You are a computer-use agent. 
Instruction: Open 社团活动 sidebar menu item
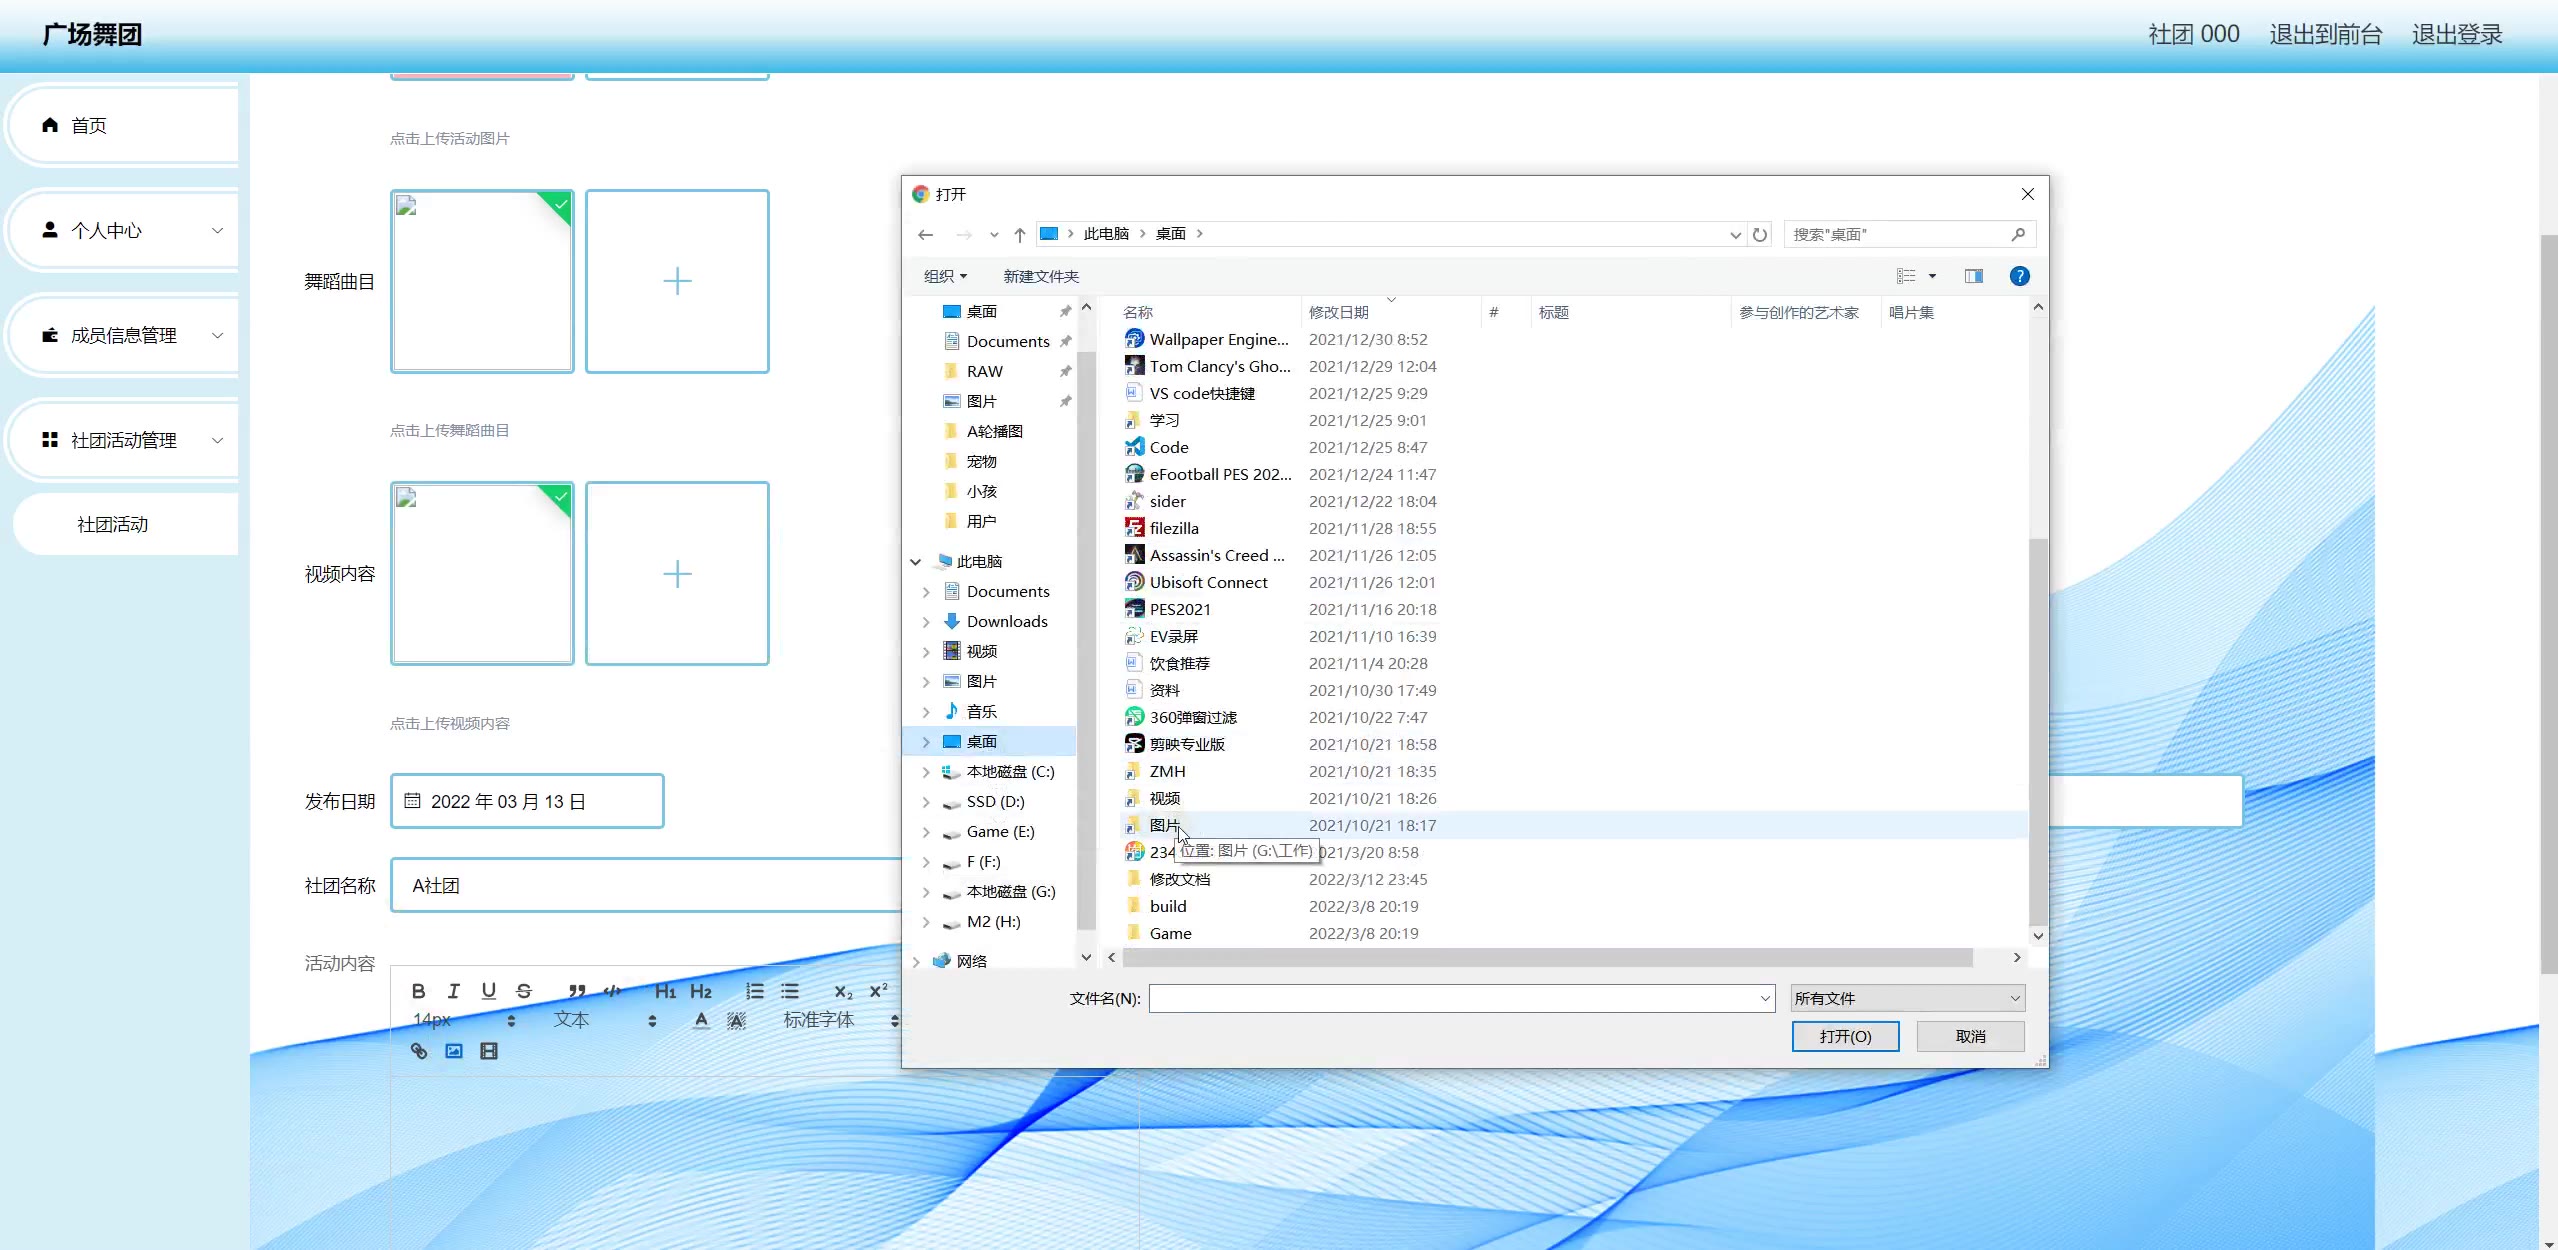tap(113, 524)
